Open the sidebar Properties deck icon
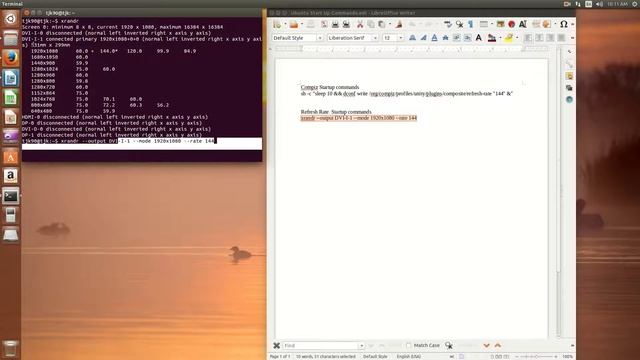Image resolution: width=640 pixels, height=360 pixels. (569, 64)
